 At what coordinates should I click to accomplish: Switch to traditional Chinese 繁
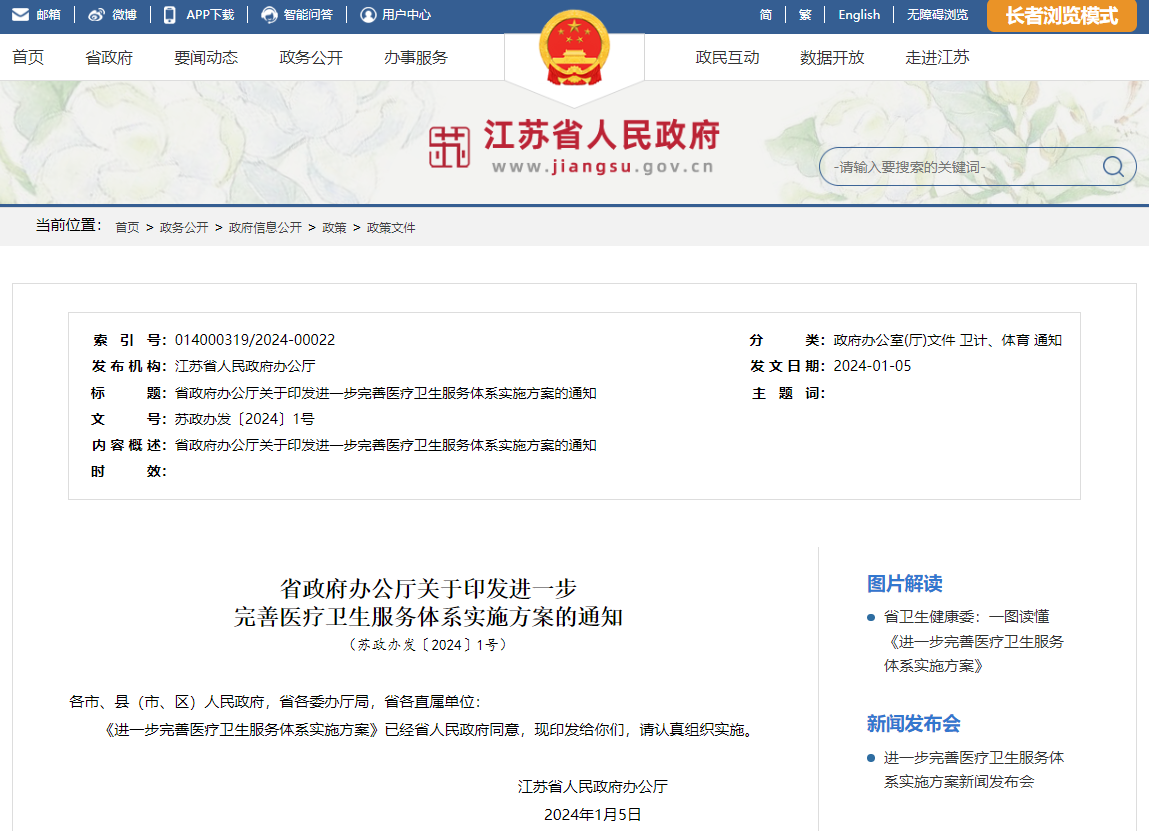point(805,15)
